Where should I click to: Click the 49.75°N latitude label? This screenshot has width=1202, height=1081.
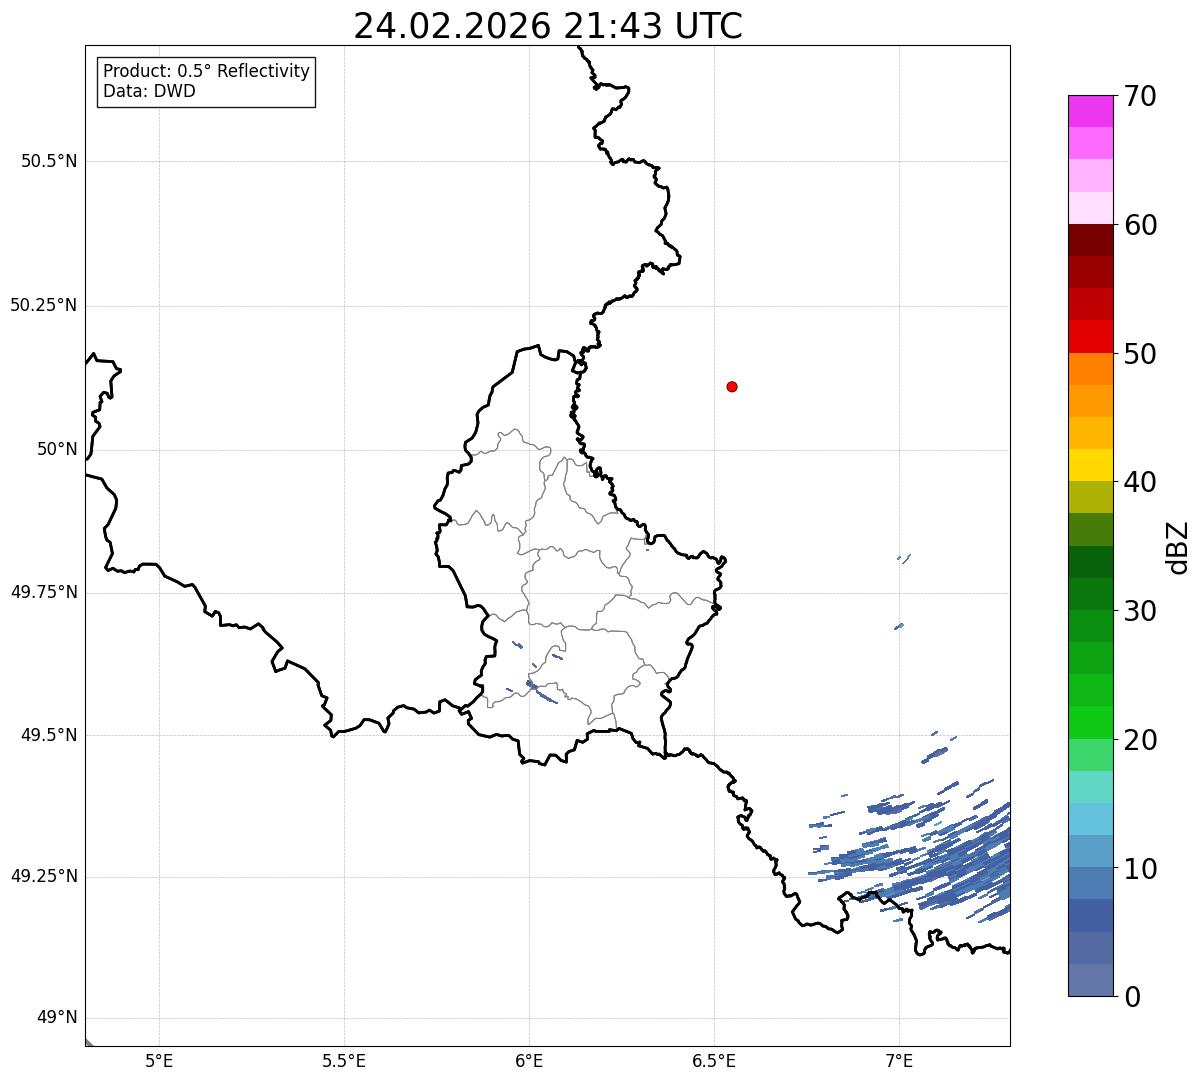(x=44, y=592)
